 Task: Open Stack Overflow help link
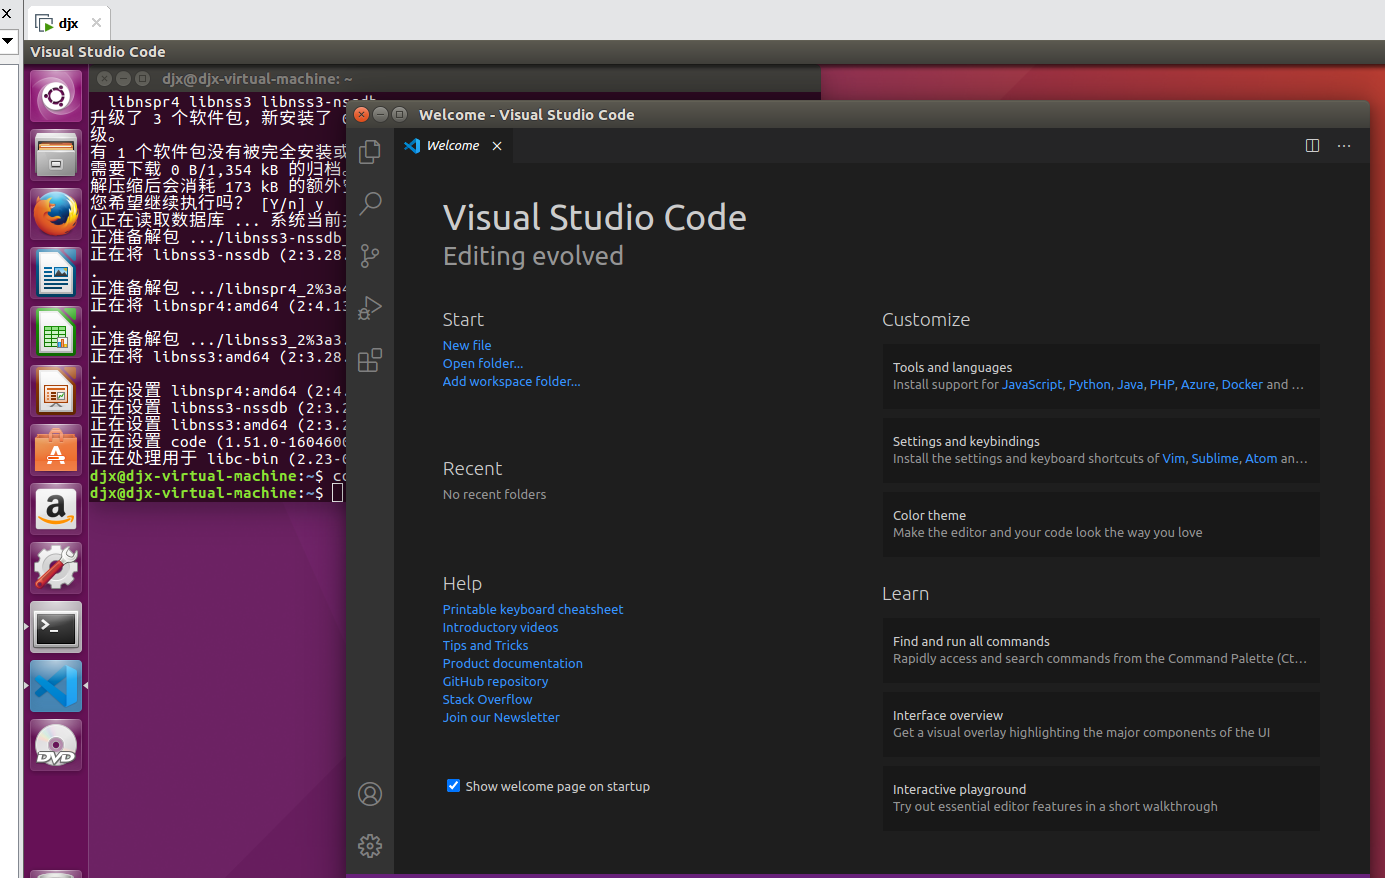(487, 699)
